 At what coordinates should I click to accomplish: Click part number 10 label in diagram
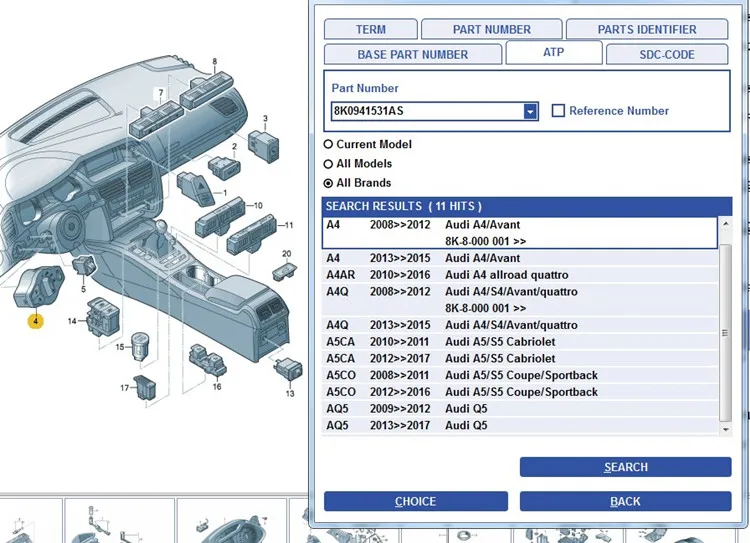[258, 205]
